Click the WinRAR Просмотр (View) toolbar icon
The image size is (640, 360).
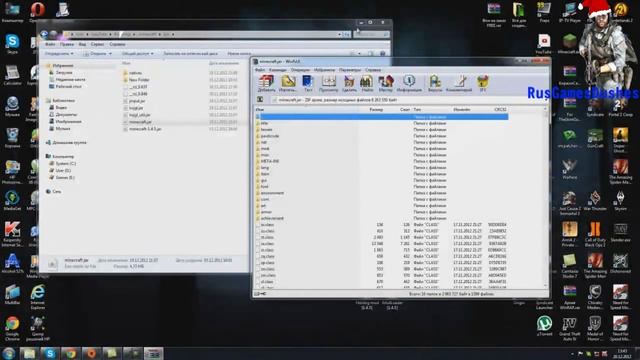(x=328, y=83)
